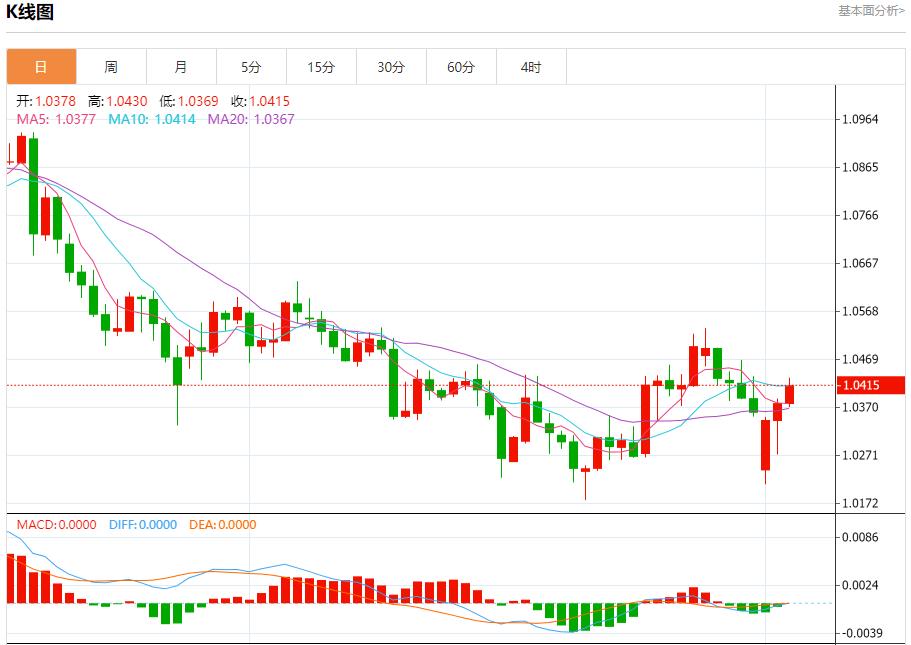The height and width of the screenshot is (645, 911).
Task: Open the 30分 interval tab
Action: pyautogui.click(x=391, y=67)
